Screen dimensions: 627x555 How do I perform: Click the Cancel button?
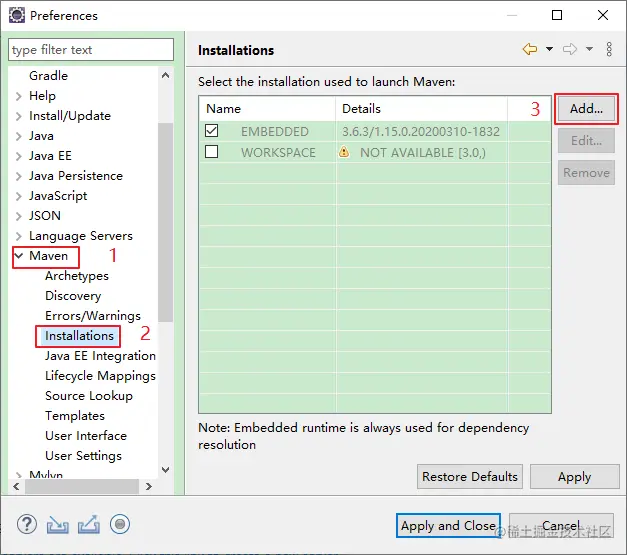pos(561,525)
